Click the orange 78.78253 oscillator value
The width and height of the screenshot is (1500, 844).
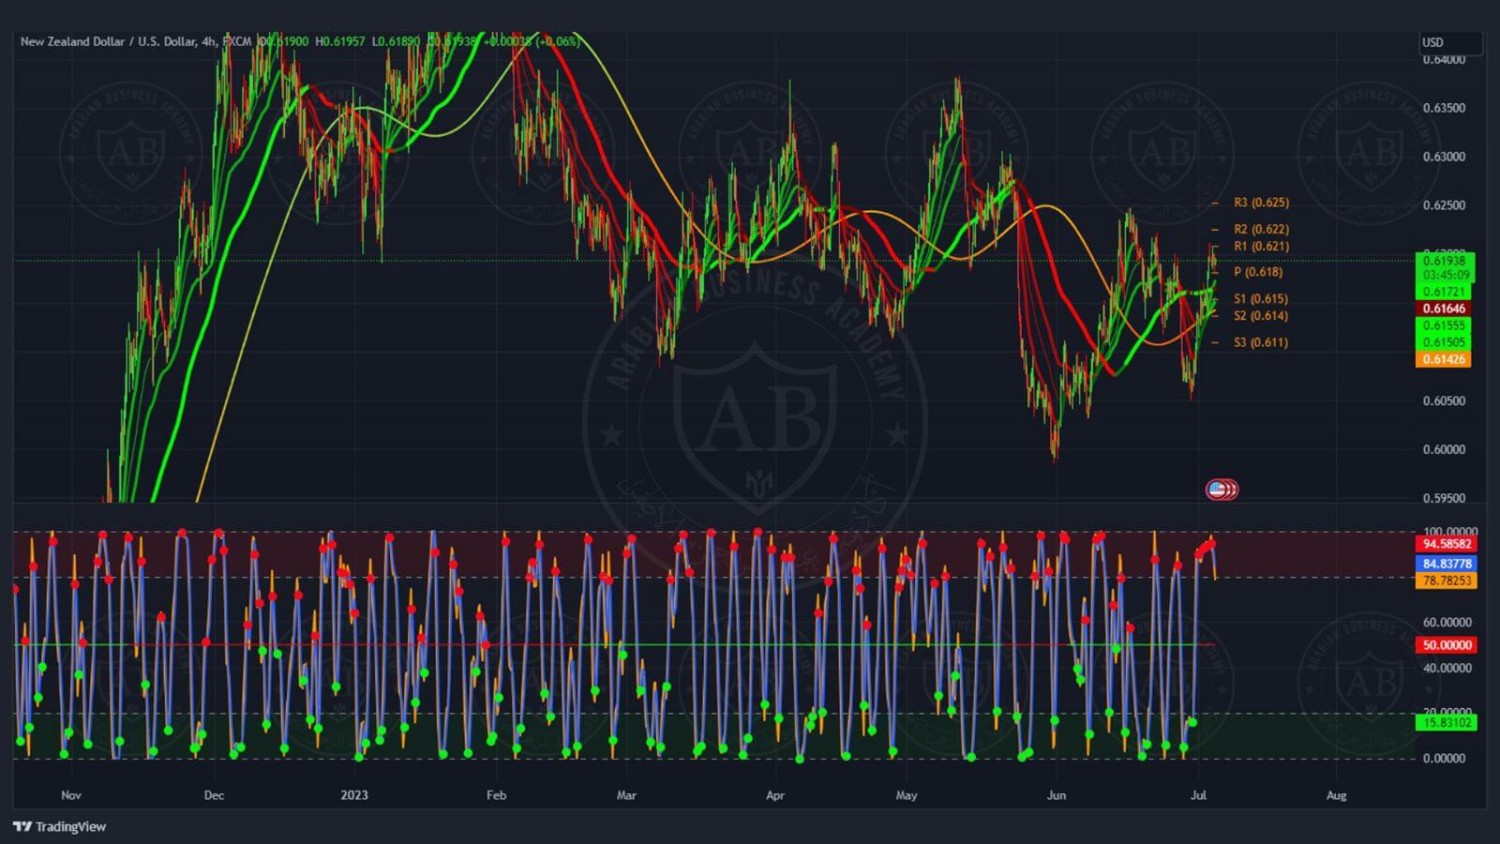tap(1447, 580)
